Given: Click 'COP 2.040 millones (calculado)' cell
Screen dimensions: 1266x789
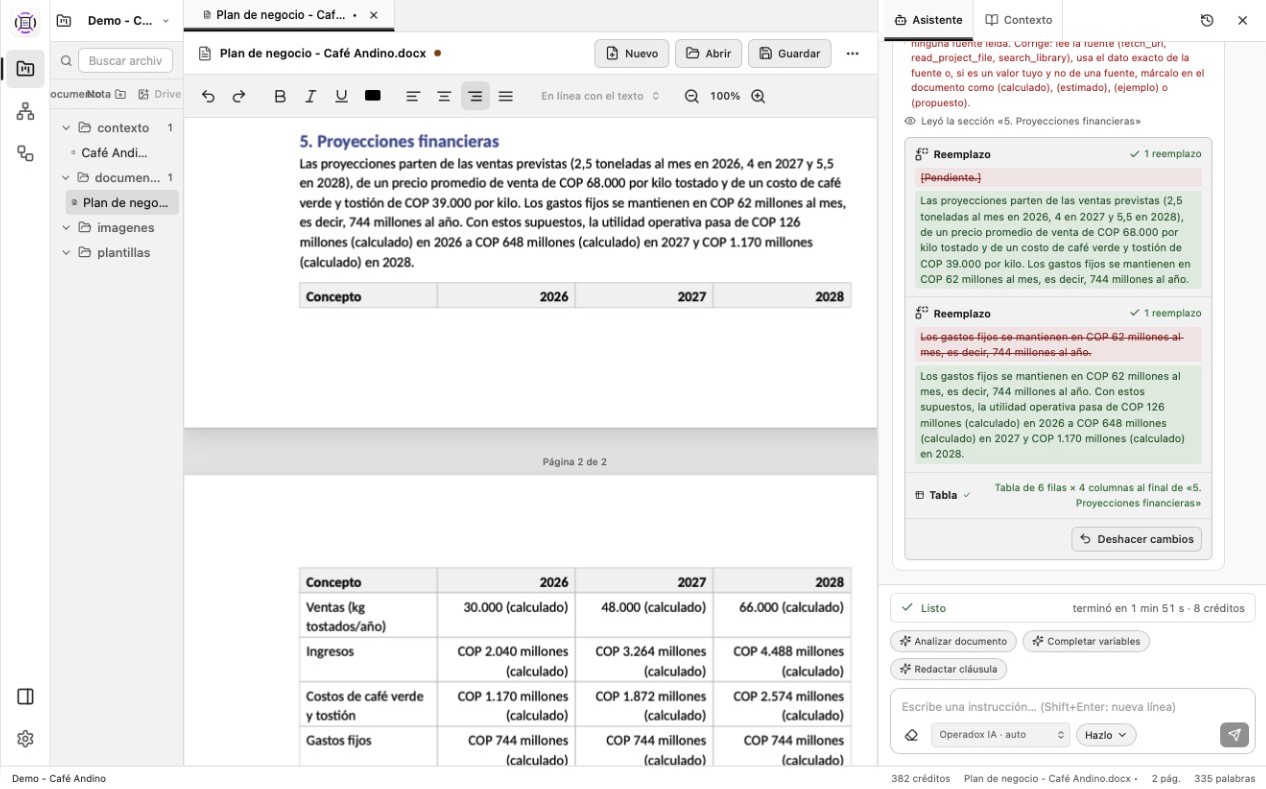Looking at the screenshot, I should (x=506, y=661).
